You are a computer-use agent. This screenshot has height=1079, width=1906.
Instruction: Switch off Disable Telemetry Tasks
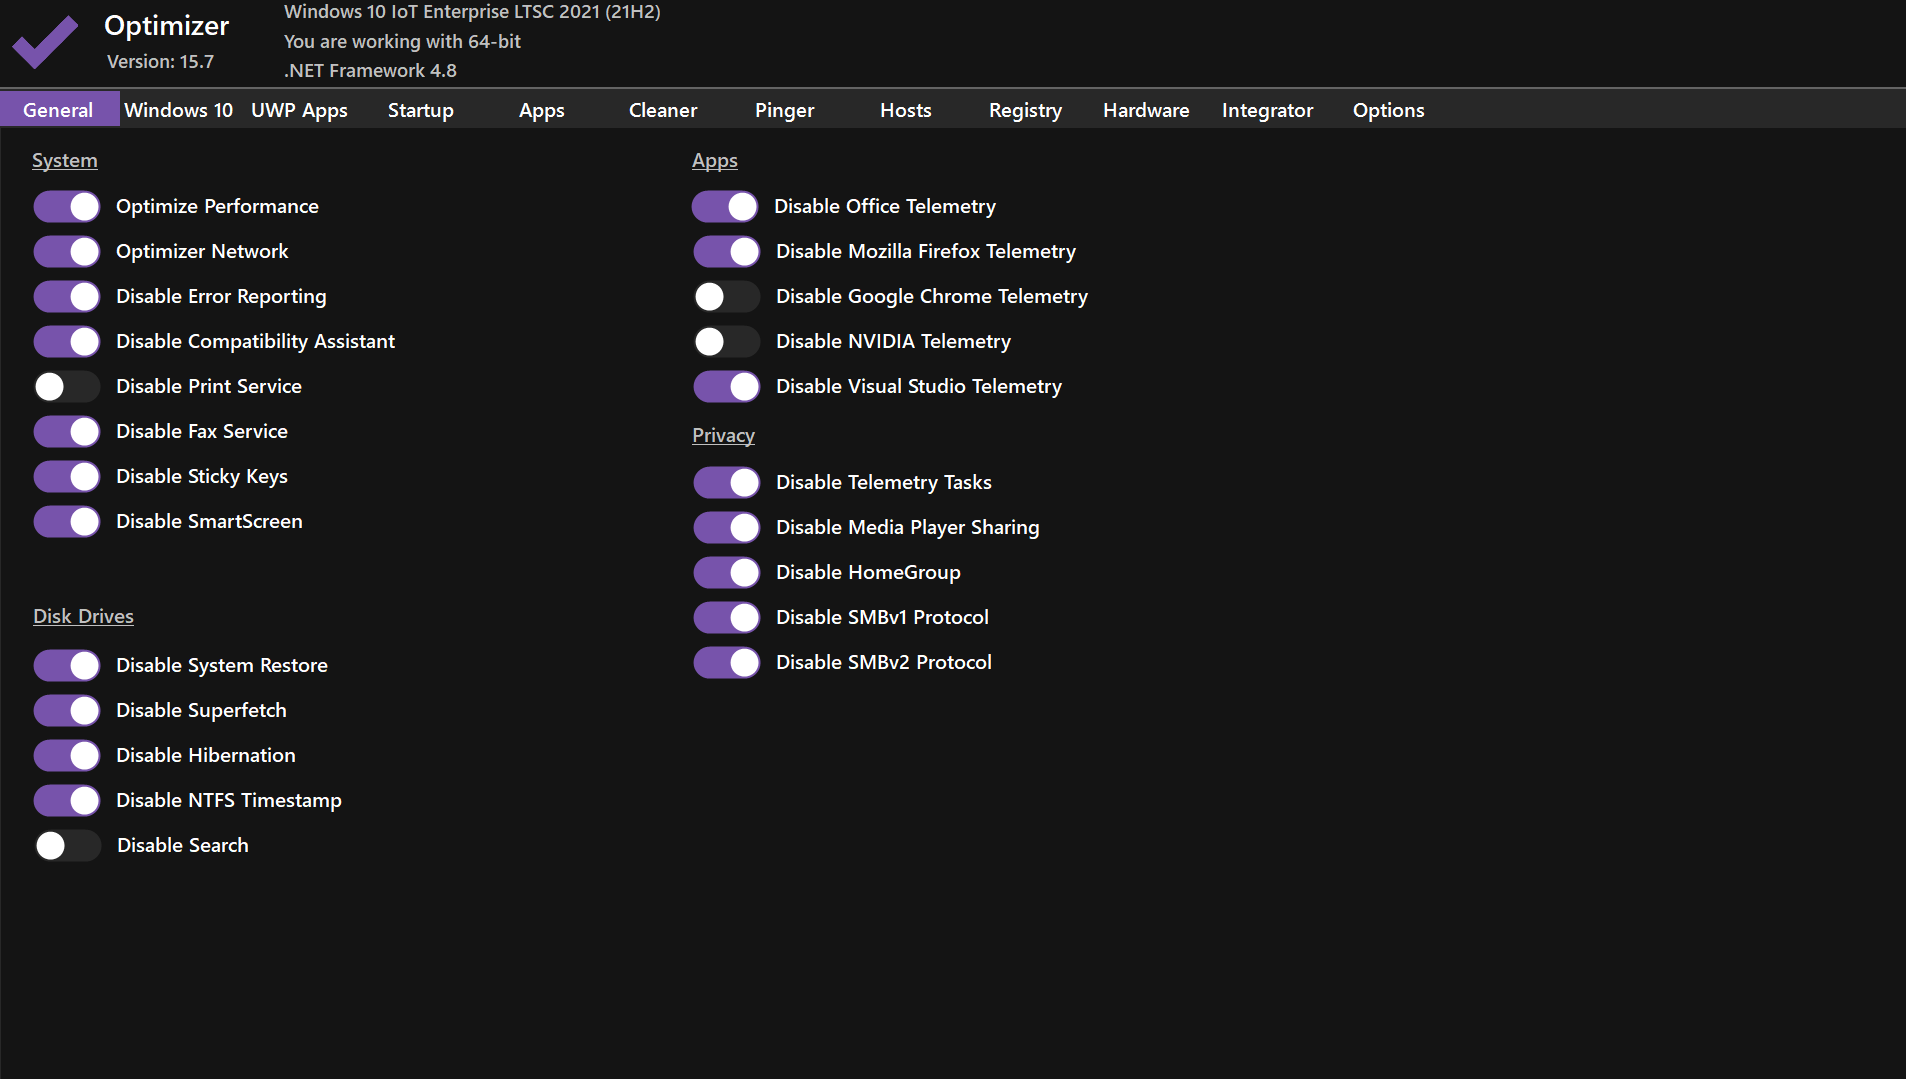click(726, 482)
